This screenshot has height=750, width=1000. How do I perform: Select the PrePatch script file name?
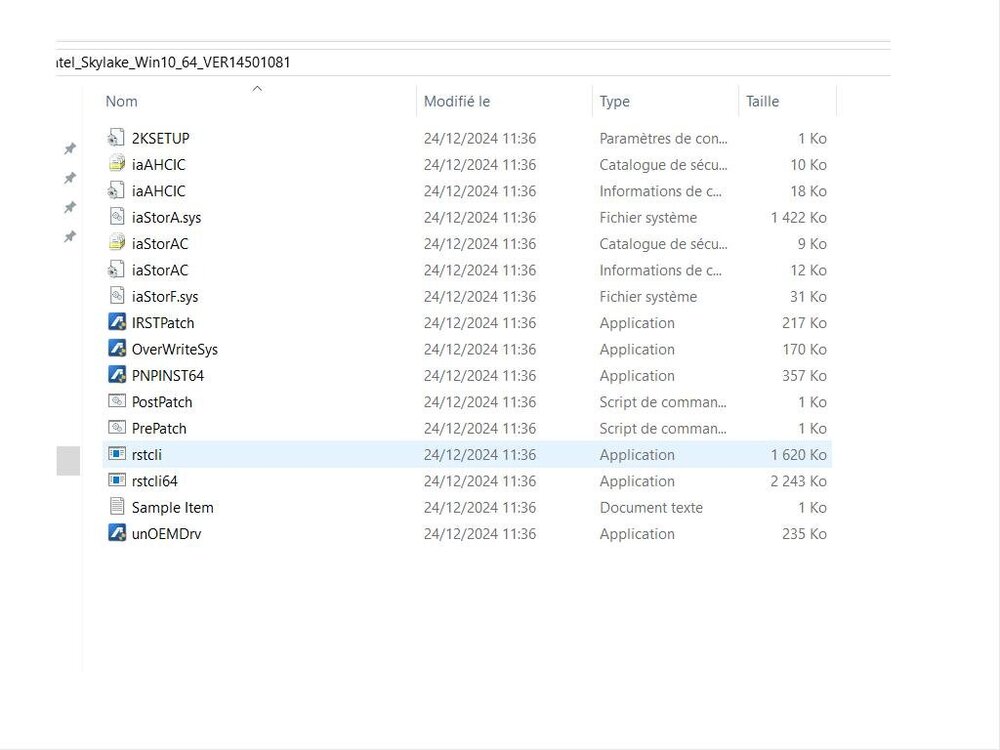159,428
